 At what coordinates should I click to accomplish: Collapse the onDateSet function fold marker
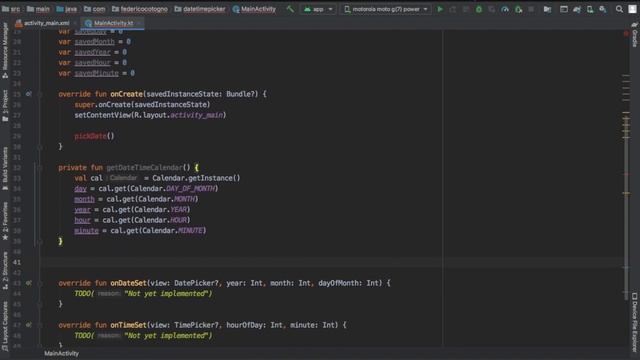coord(40,283)
